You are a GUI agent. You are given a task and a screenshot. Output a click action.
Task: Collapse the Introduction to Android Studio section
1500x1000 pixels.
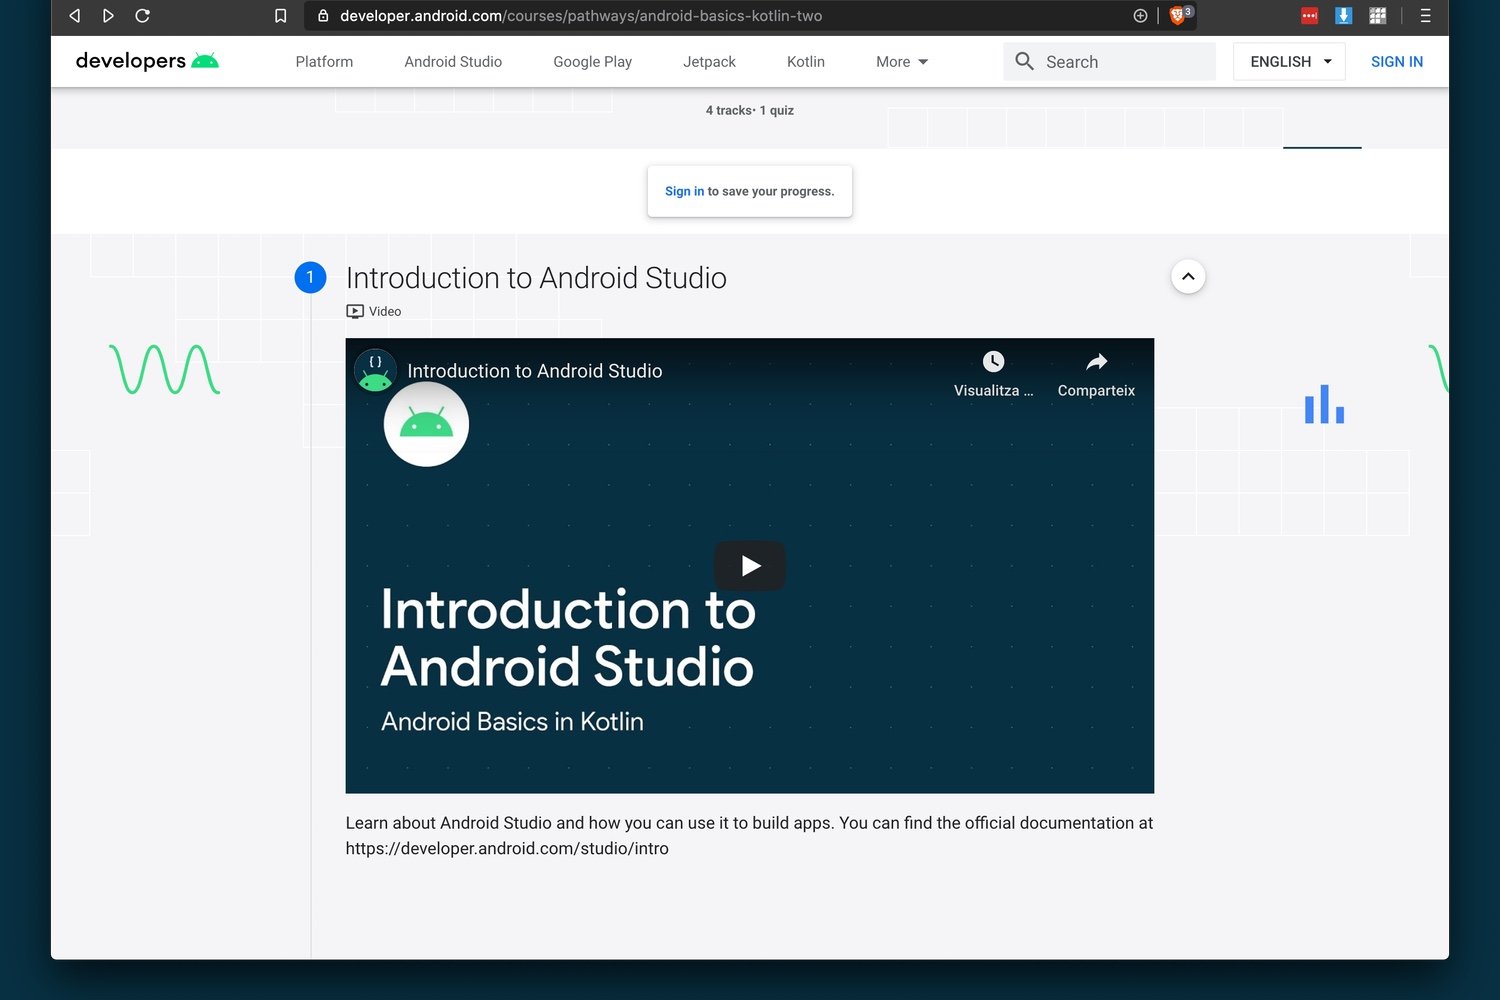(1188, 277)
